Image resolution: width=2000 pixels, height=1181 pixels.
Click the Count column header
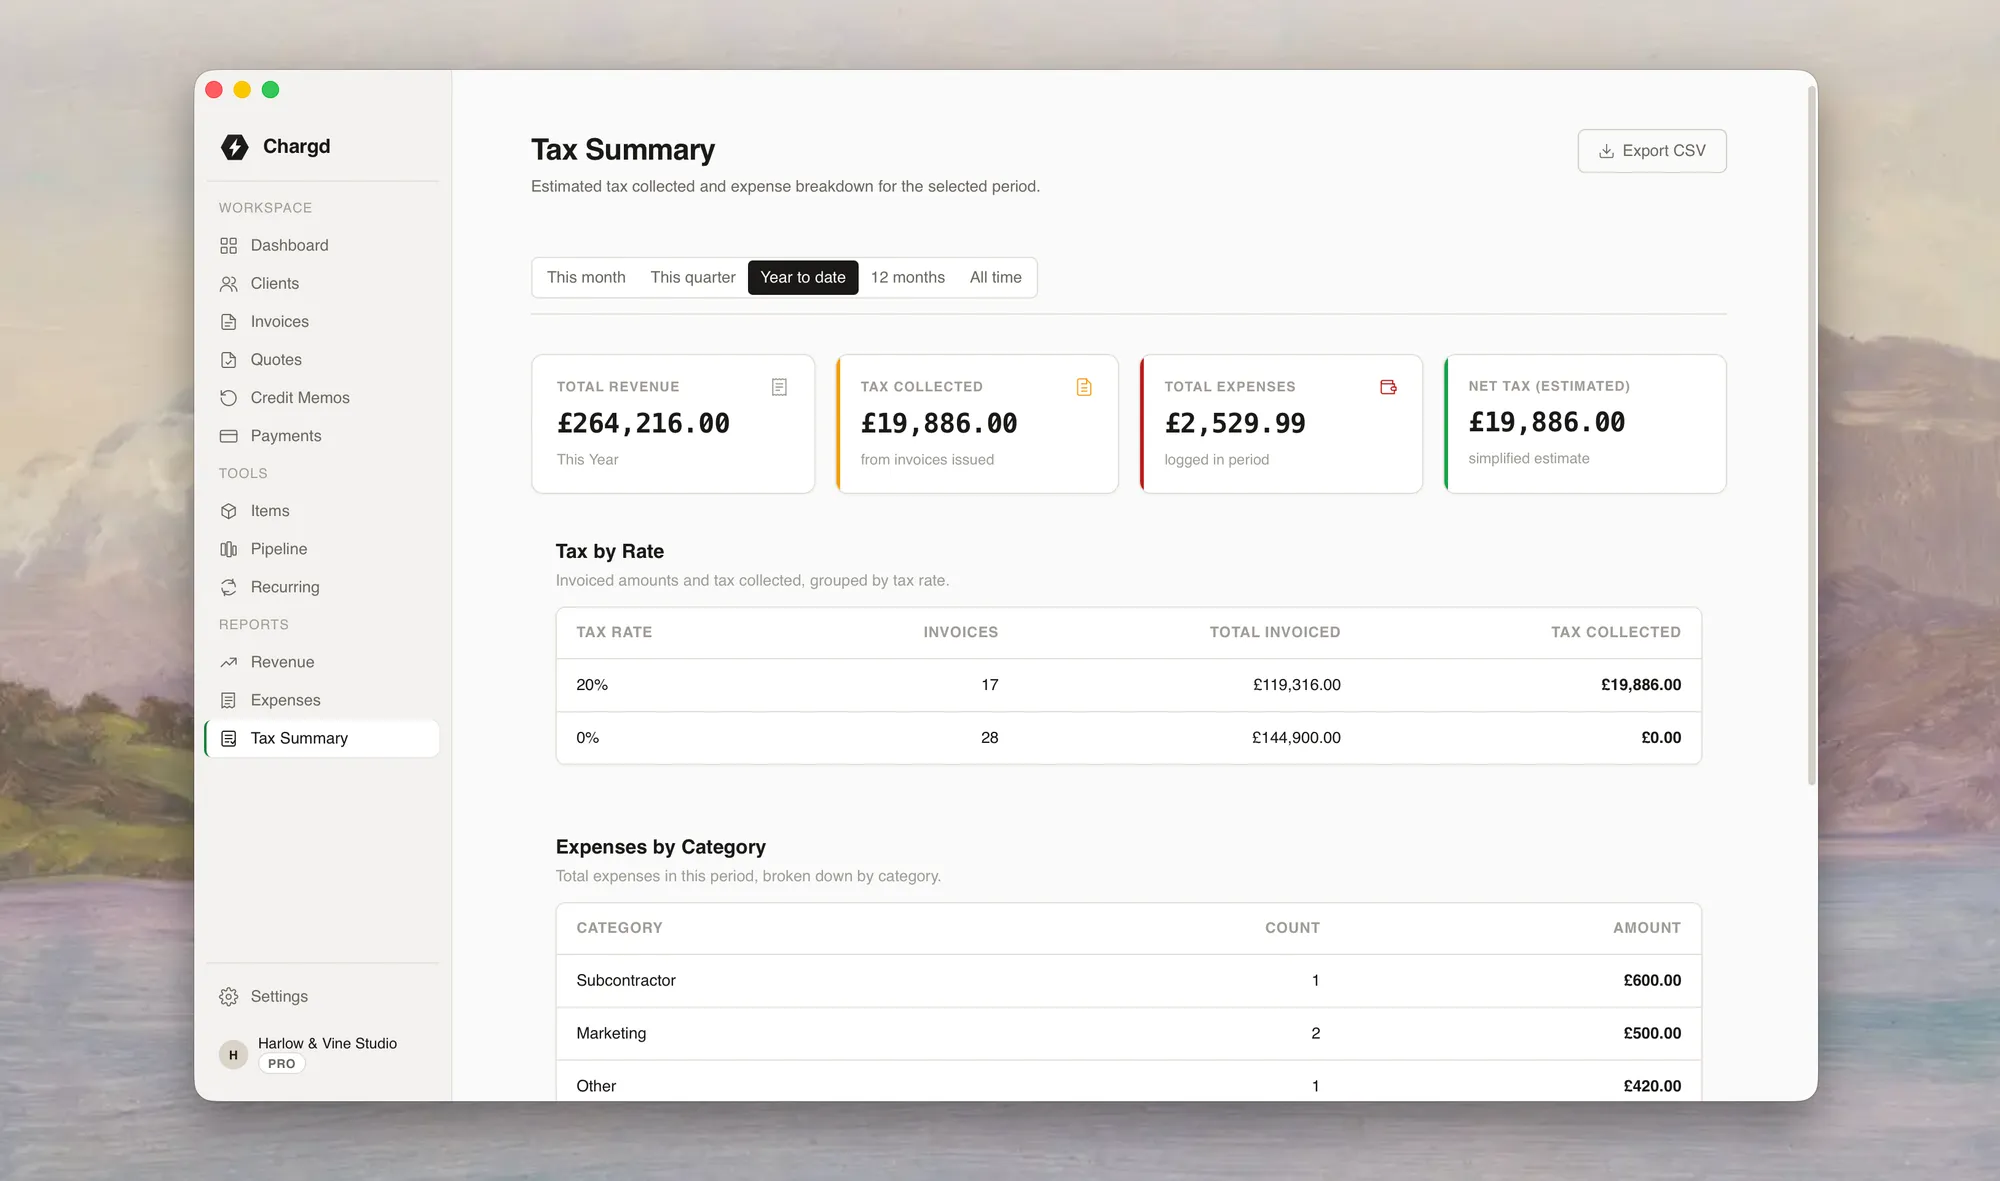click(1292, 928)
